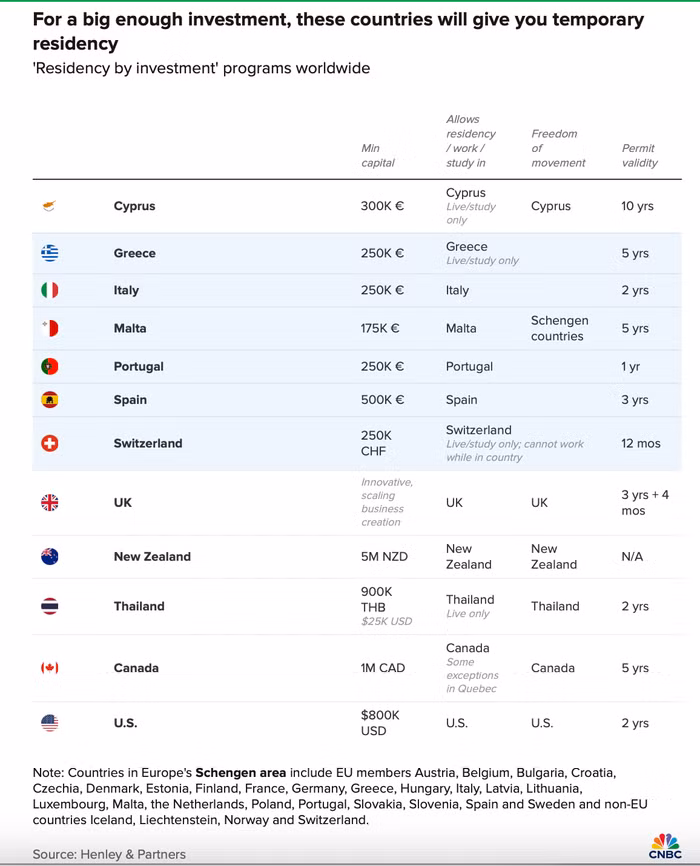
Task: Click the Canada flag icon
Action: pos(49,667)
